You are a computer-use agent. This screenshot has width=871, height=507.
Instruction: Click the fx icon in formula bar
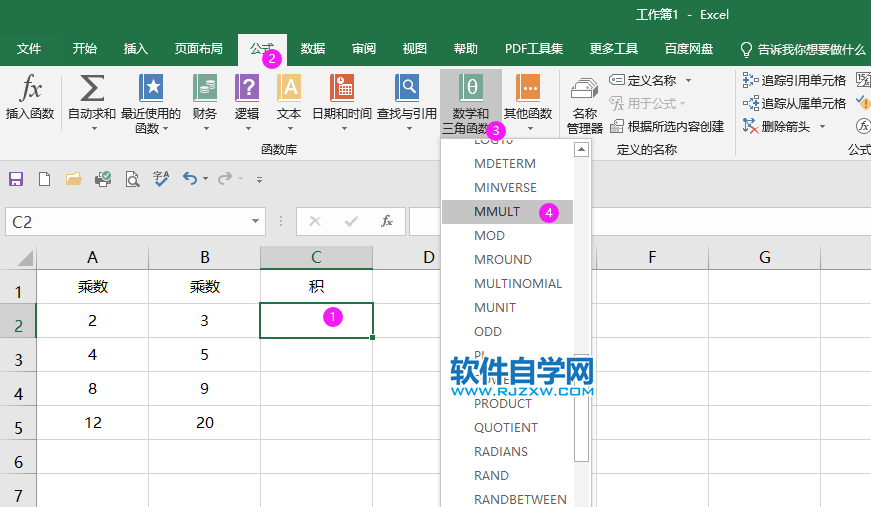[x=387, y=222]
